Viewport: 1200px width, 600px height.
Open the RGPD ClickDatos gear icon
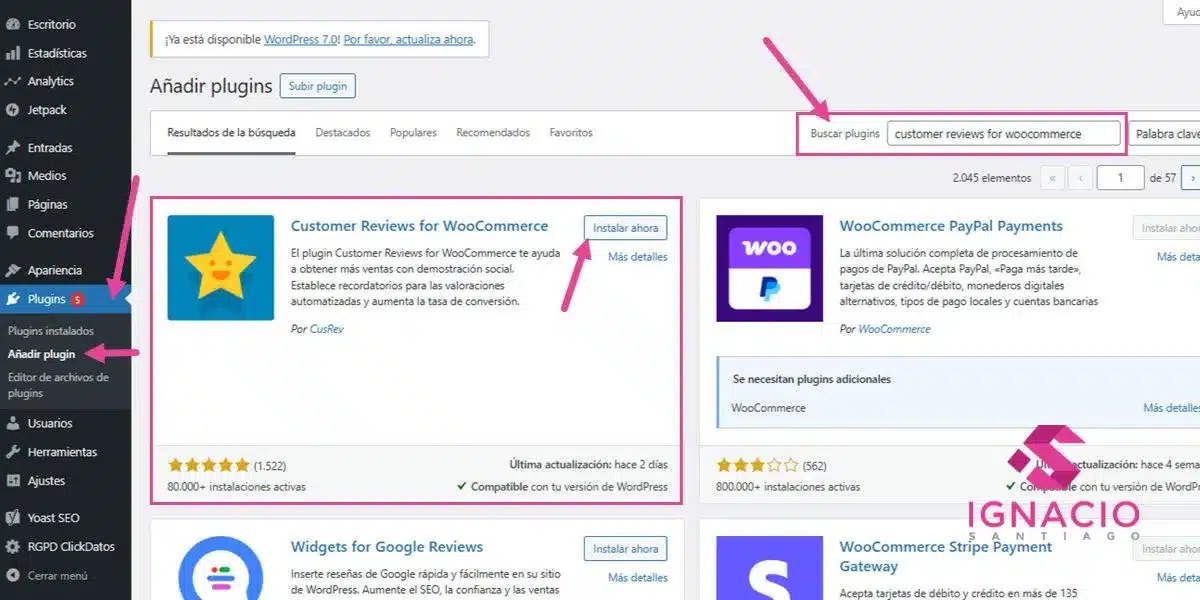click(13, 547)
